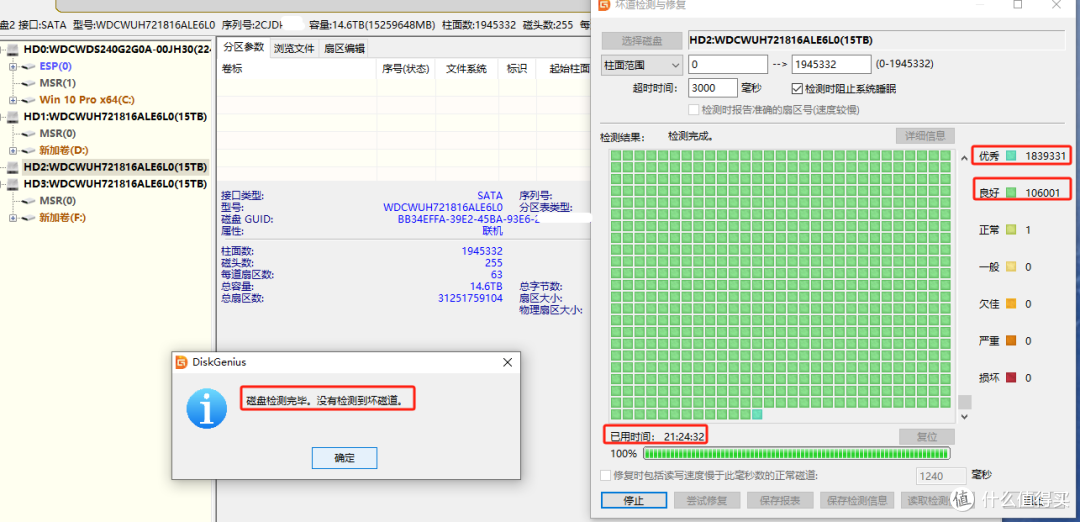Click the 坏道检测与修复 window logo icon
Screen dimensions: 1080x522
(603, 6)
